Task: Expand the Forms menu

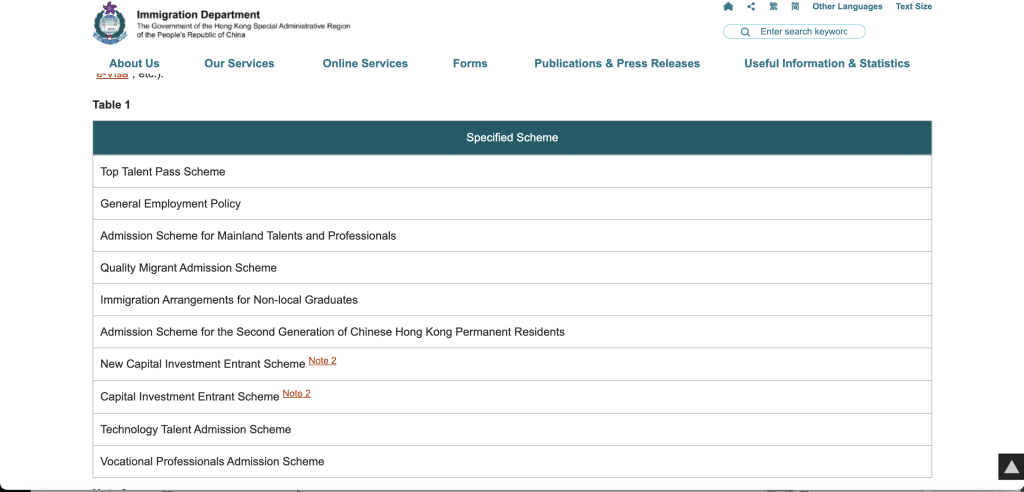Action: pyautogui.click(x=470, y=63)
